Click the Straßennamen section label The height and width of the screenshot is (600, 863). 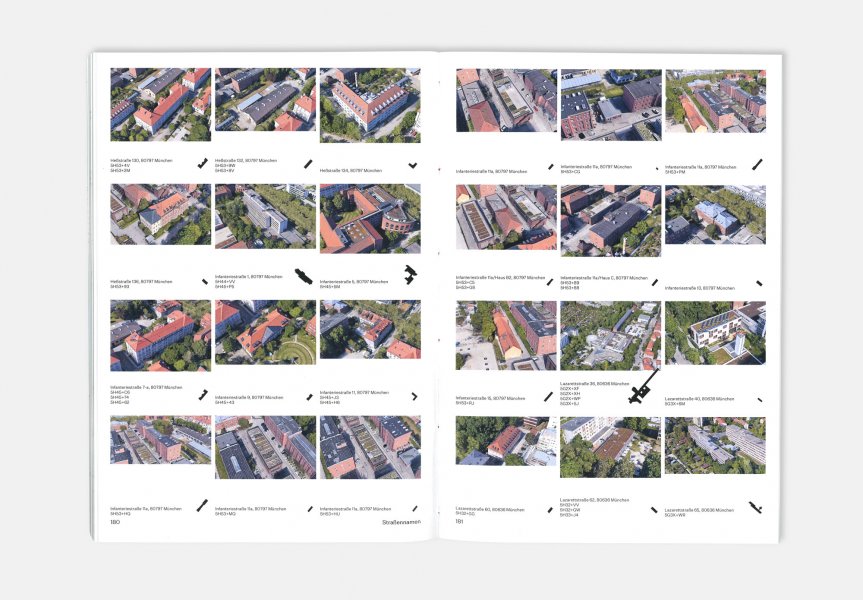(x=402, y=522)
